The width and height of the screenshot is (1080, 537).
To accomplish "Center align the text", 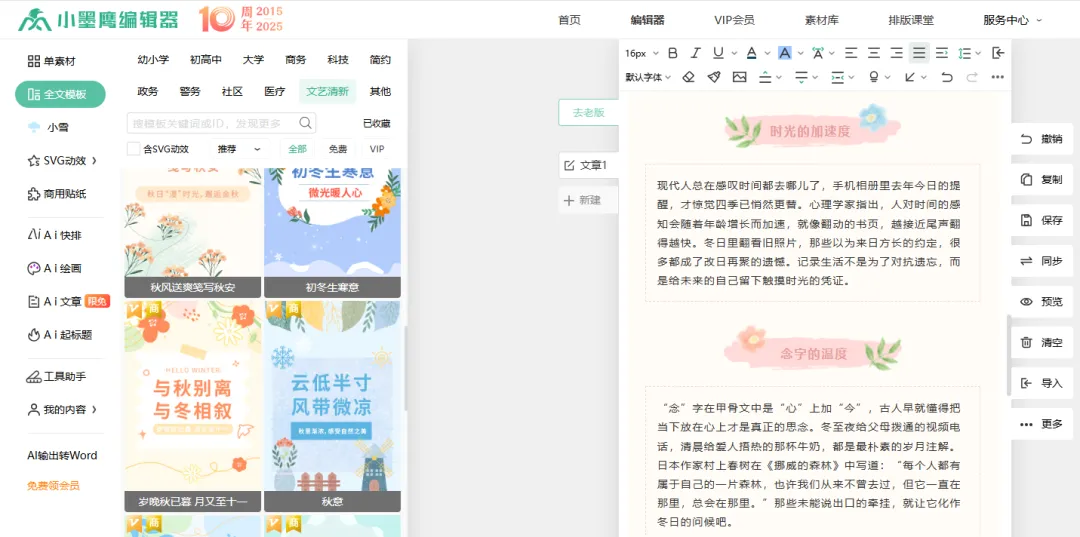I will [x=873, y=53].
